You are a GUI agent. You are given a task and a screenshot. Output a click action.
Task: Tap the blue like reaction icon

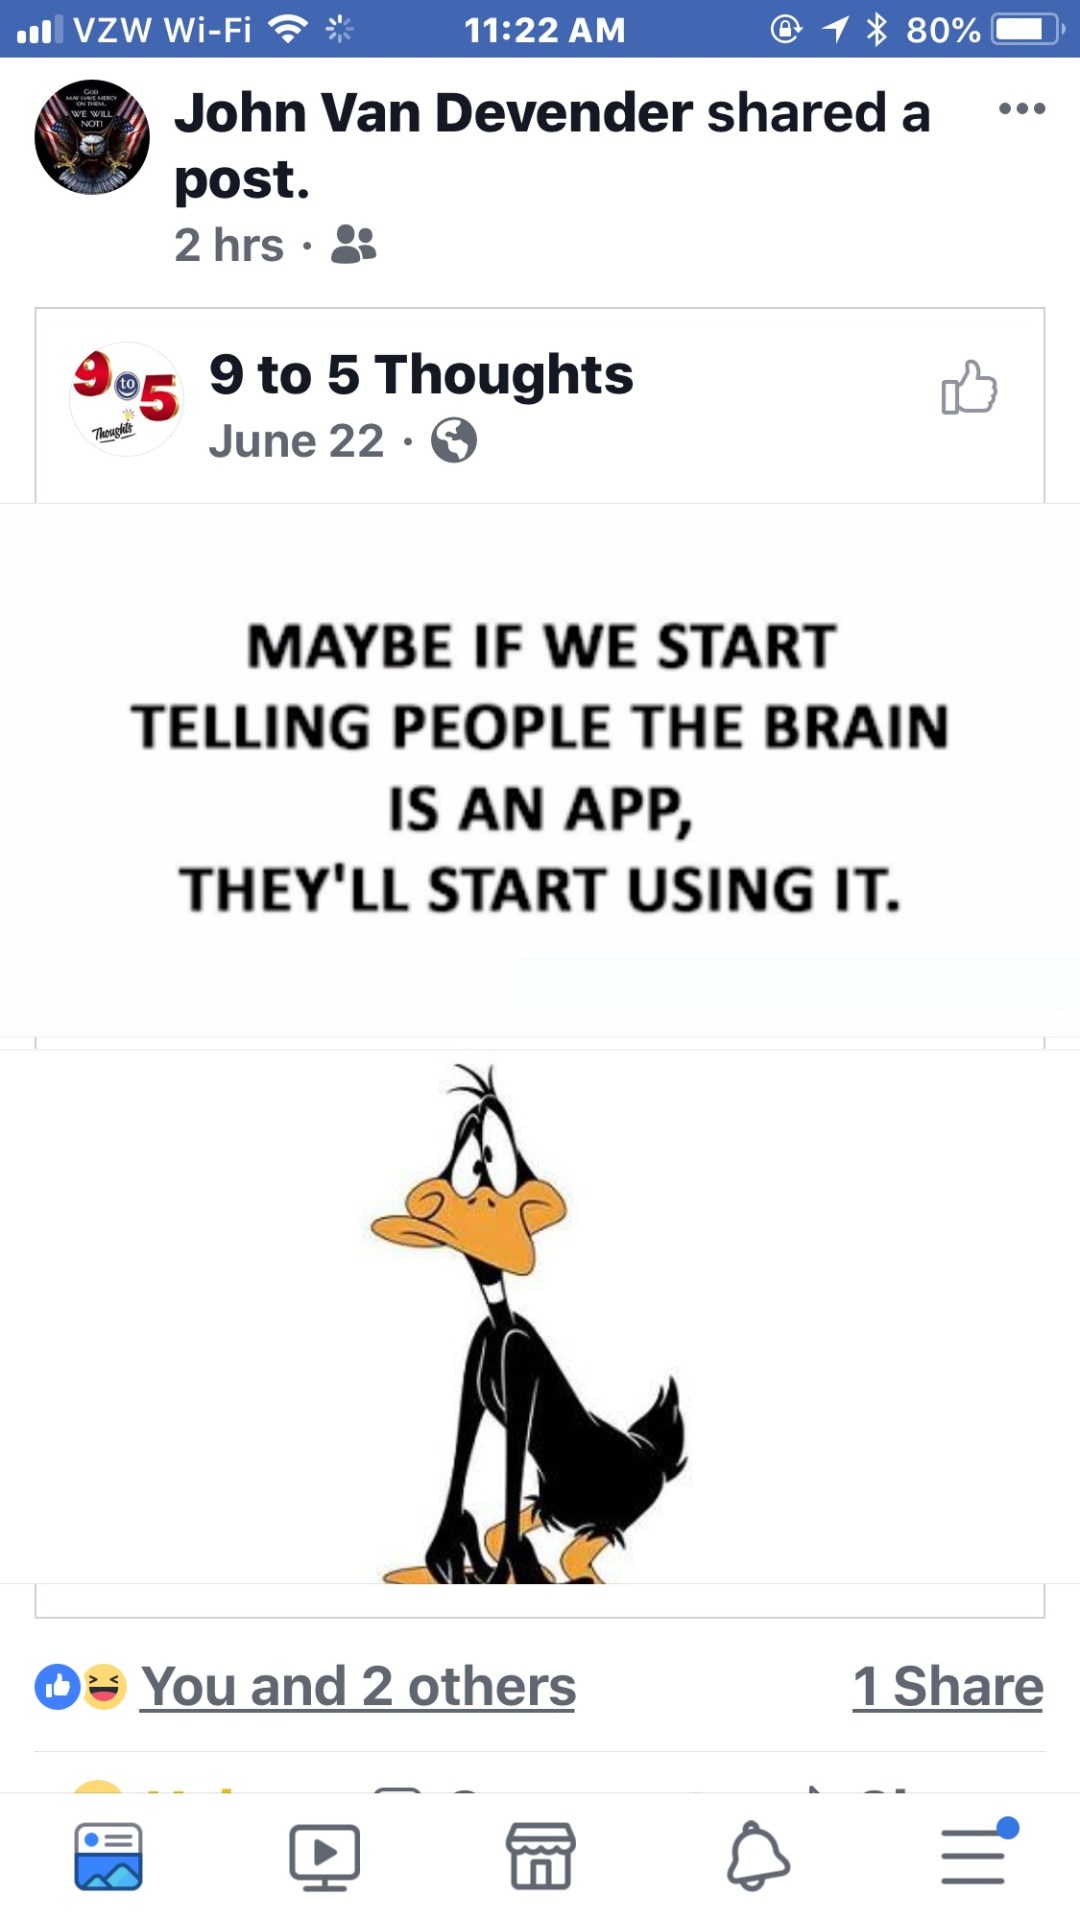[57, 1687]
